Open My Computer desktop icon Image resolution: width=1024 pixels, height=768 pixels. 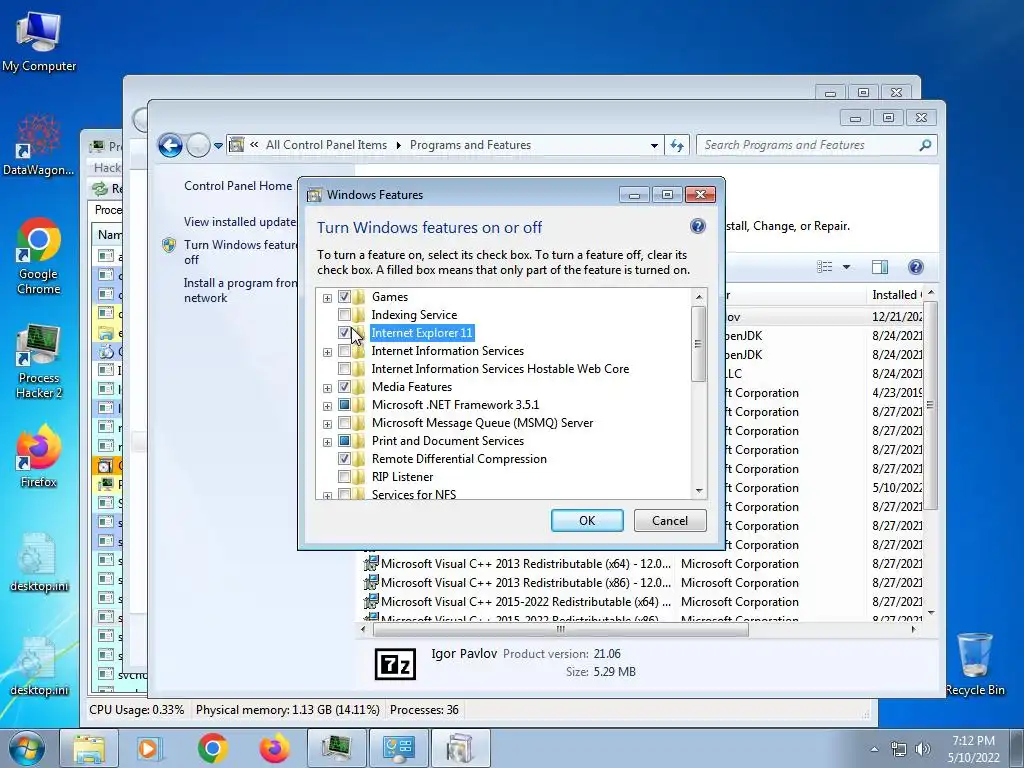(x=39, y=41)
